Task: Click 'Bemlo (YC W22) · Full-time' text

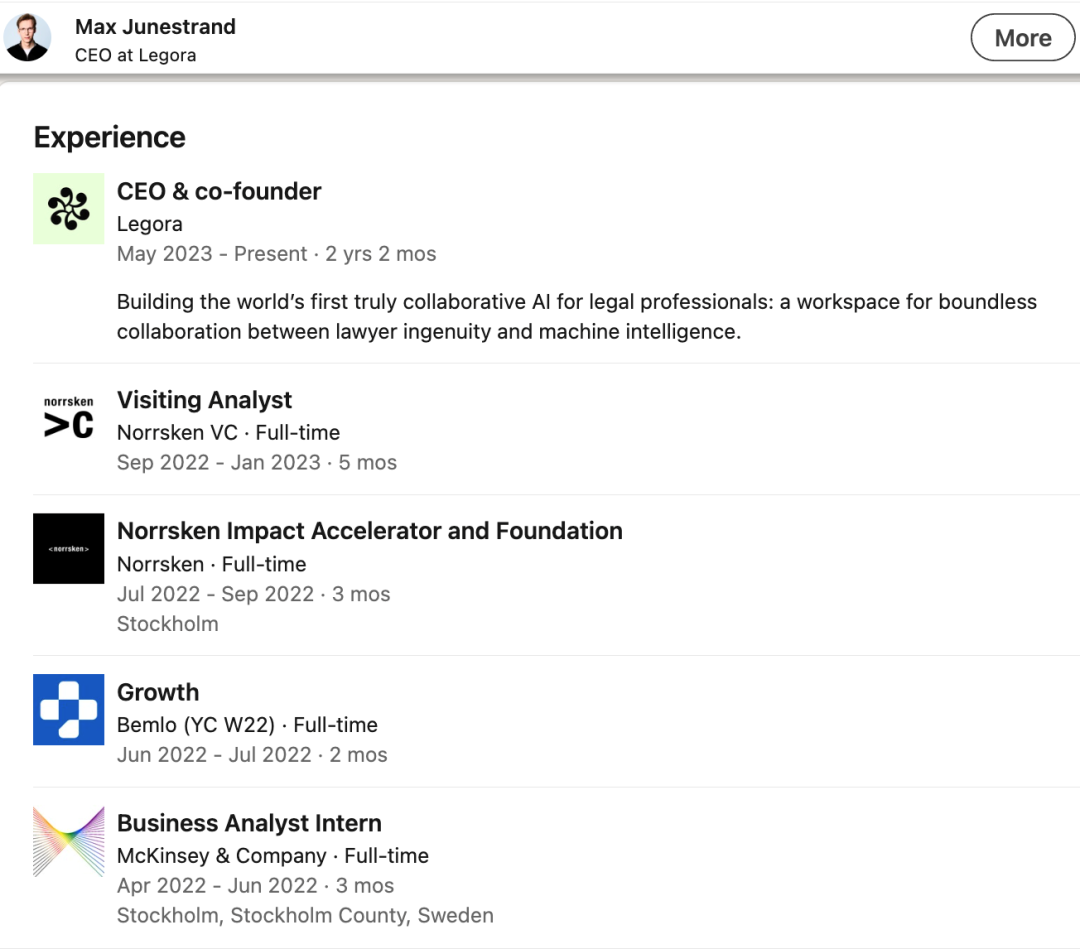Action: (x=247, y=725)
